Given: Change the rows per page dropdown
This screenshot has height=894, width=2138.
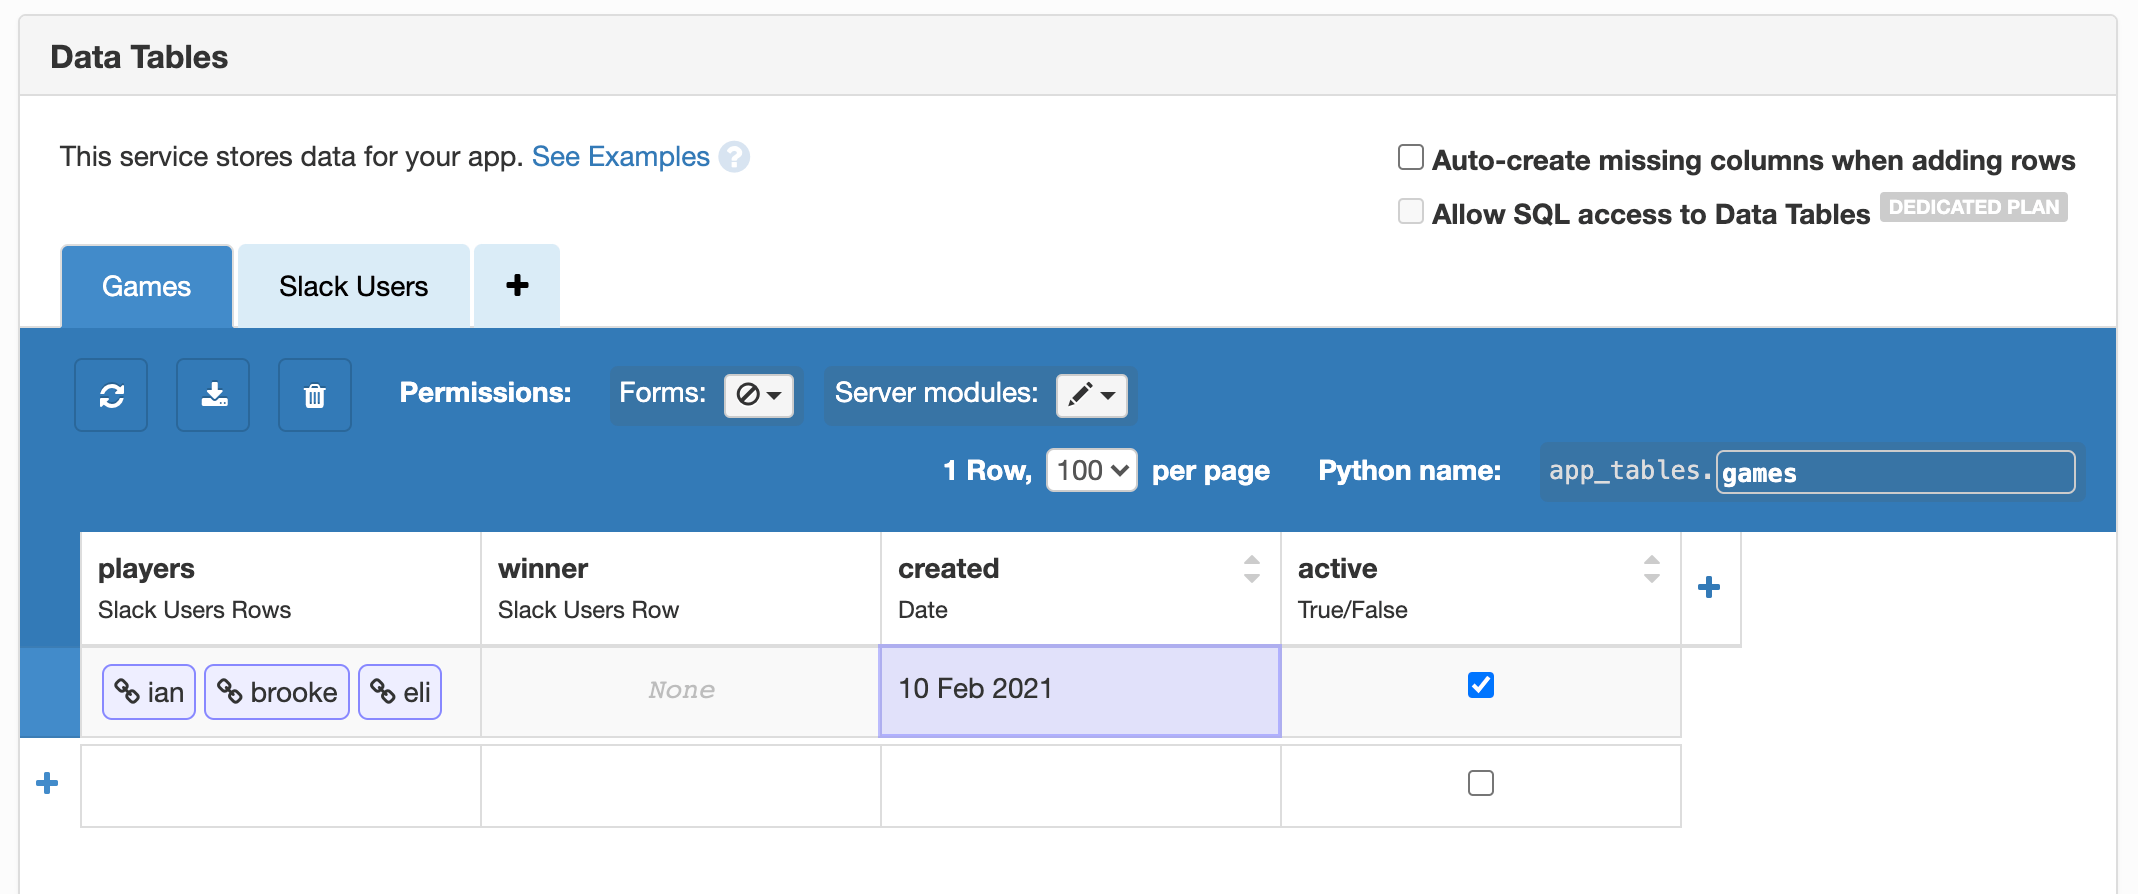Looking at the screenshot, I should (1091, 470).
